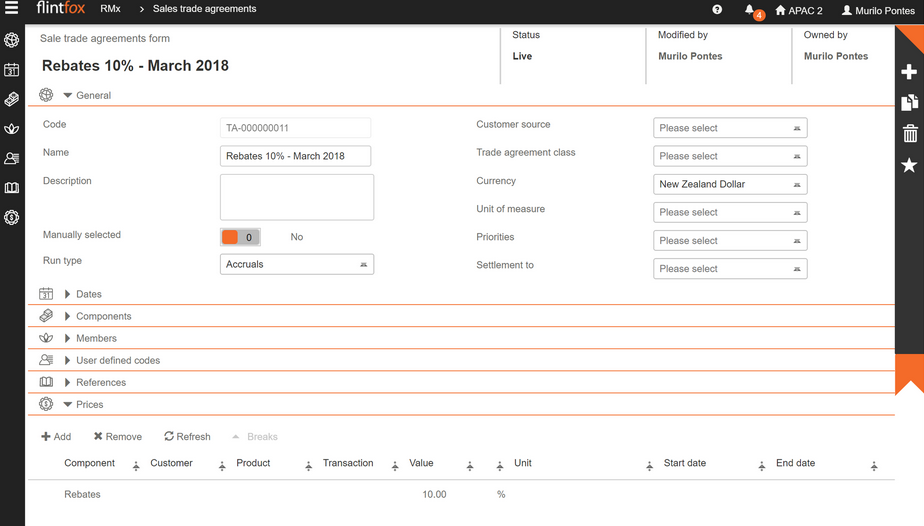
Task: Click the copy/duplicate icon in right bar
Action: click(909, 102)
